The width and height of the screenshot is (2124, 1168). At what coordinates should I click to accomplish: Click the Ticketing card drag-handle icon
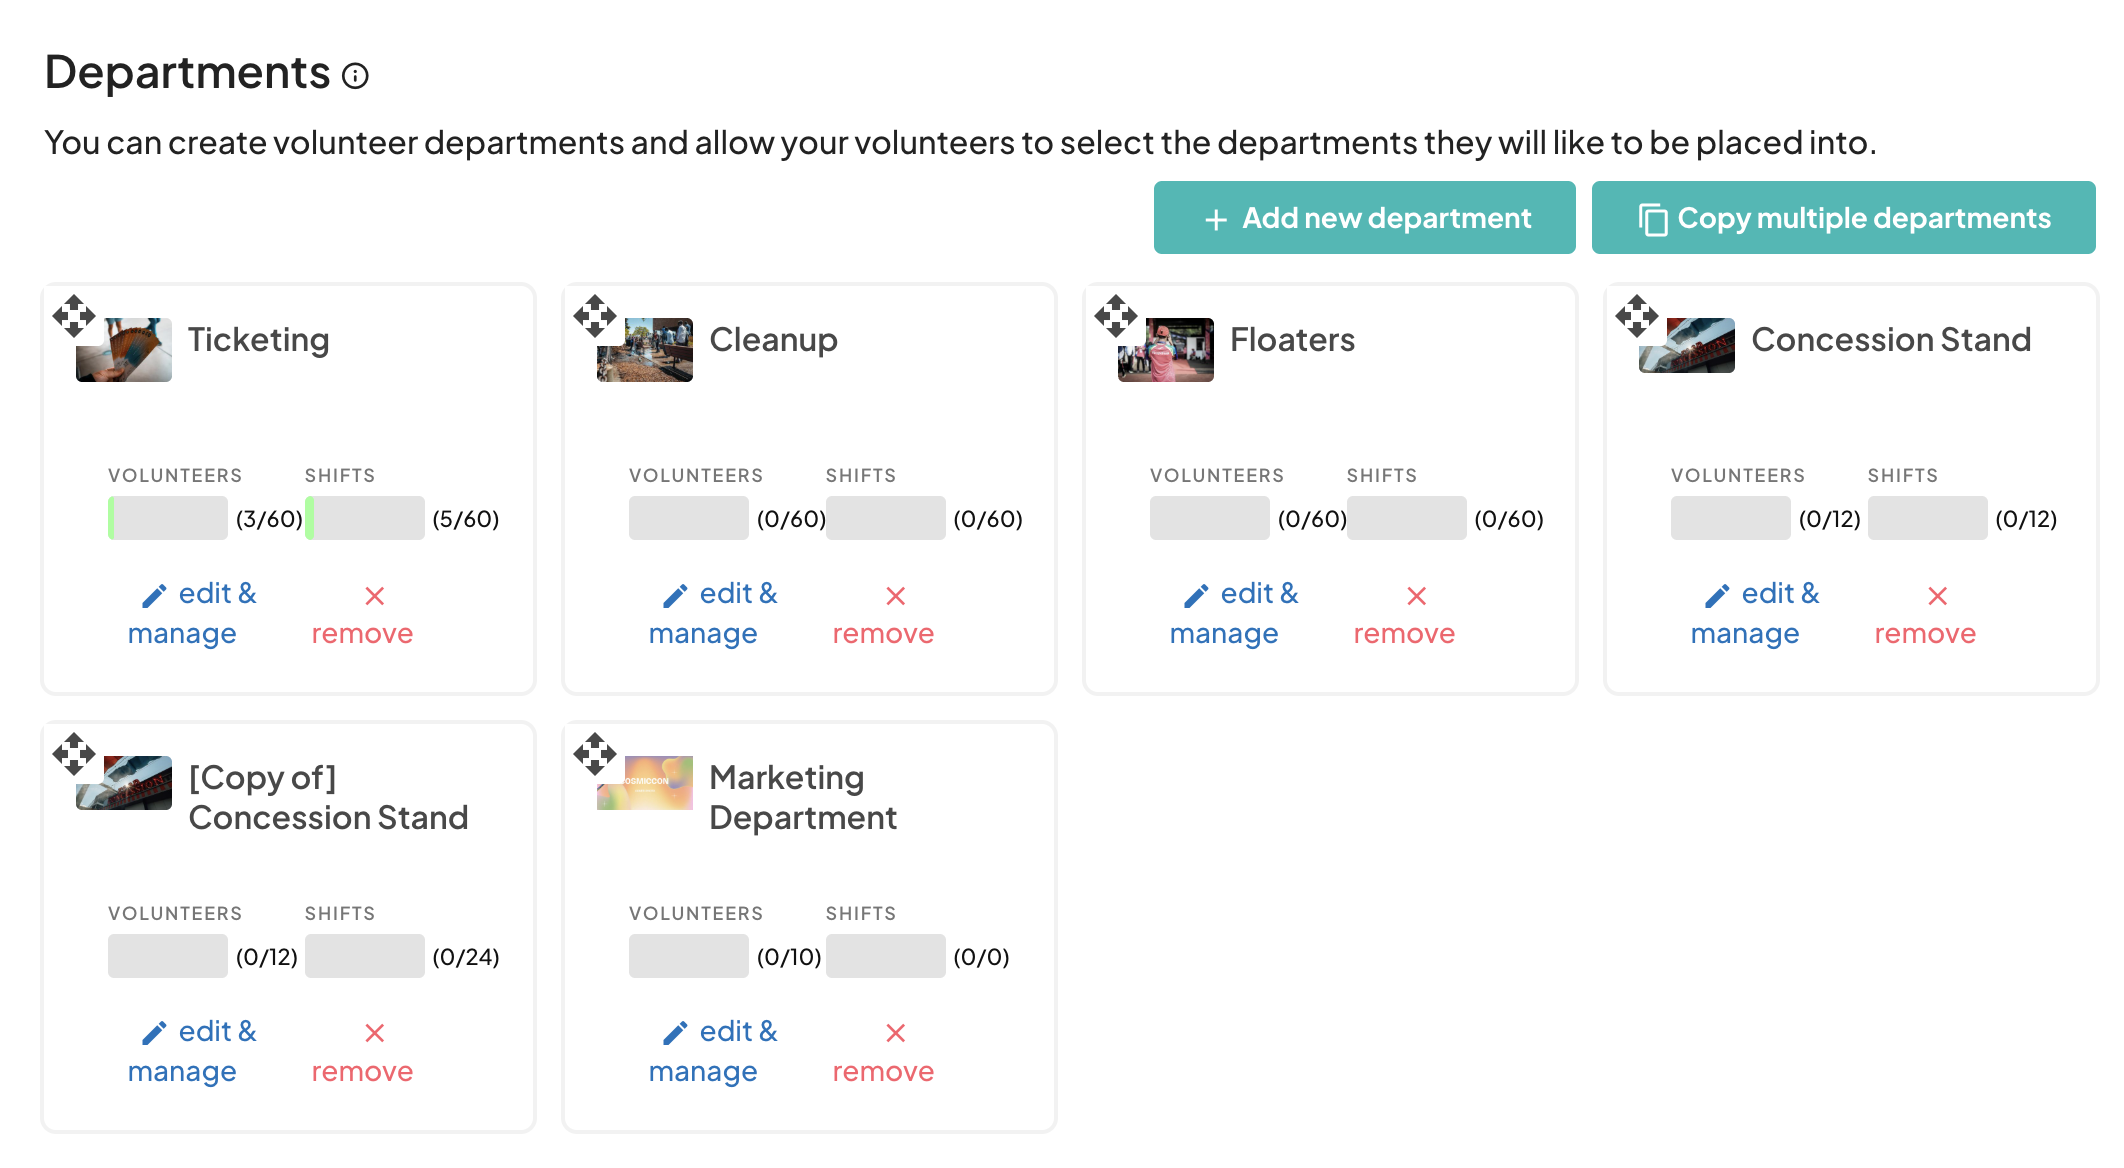pyautogui.click(x=74, y=316)
